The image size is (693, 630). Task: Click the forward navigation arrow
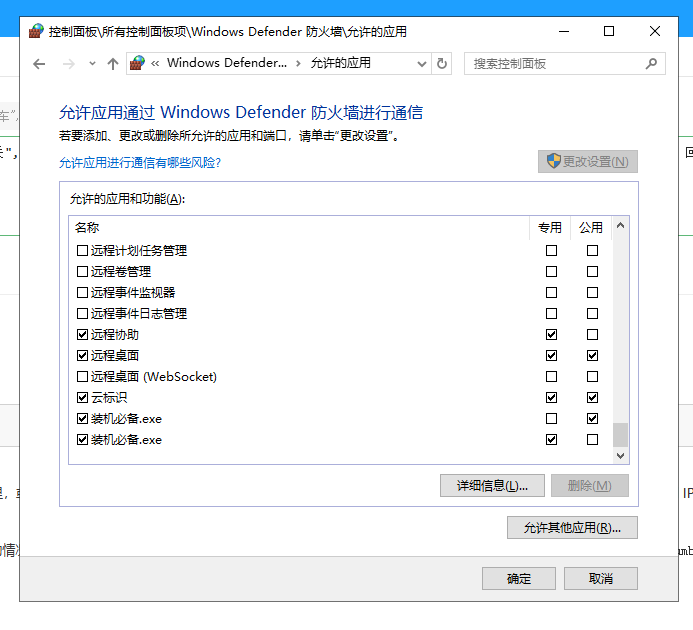[x=69, y=64]
